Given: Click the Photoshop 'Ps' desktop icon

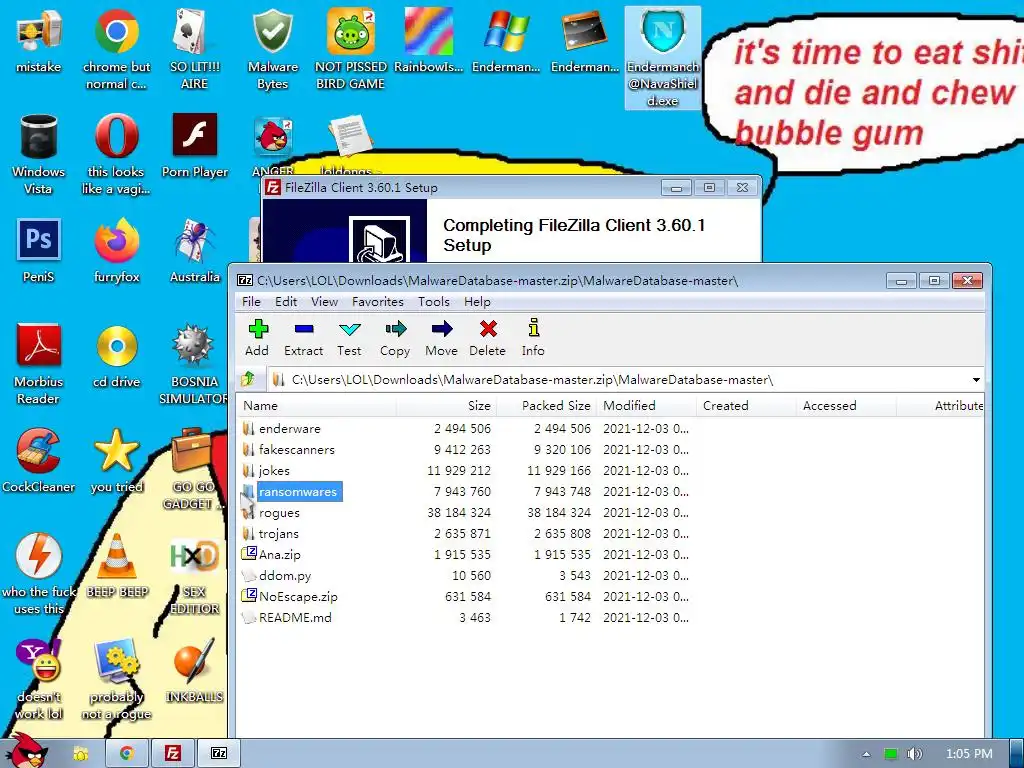Looking at the screenshot, I should 39,251.
